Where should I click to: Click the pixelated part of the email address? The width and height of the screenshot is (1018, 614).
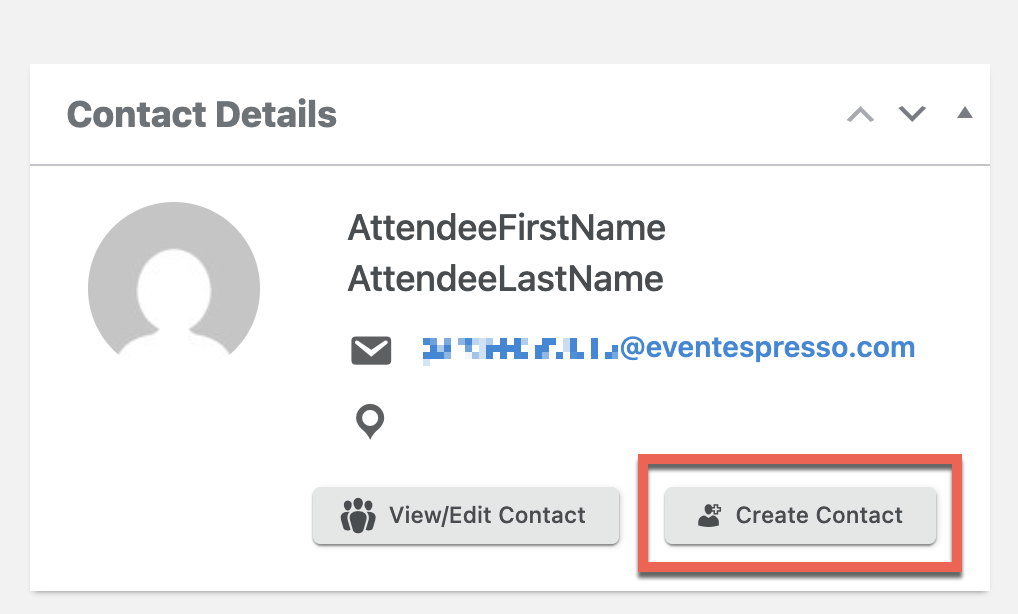pos(520,349)
